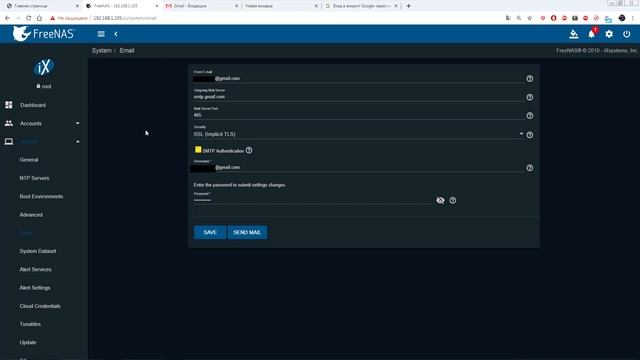Toggle the hamburger menu in top bar
The image size is (640, 360).
(101, 34)
